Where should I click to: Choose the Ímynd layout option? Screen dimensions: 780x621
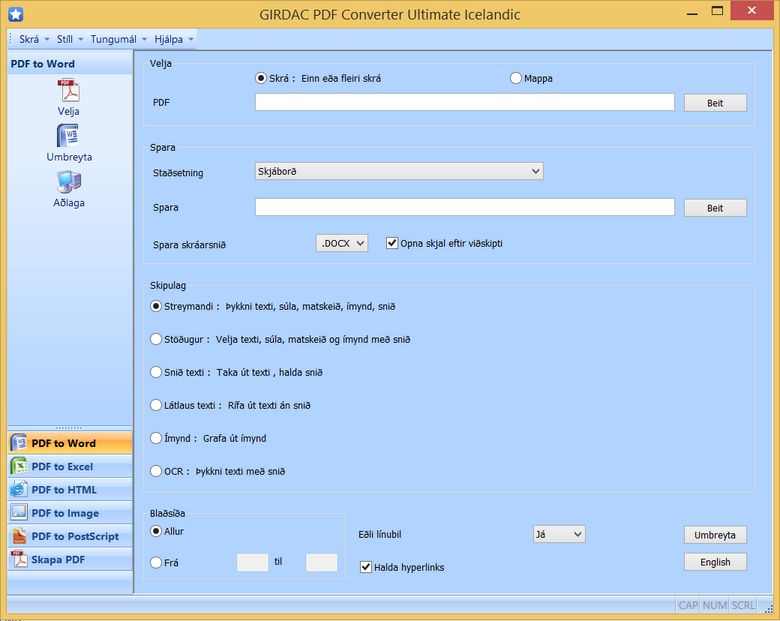click(x=156, y=438)
